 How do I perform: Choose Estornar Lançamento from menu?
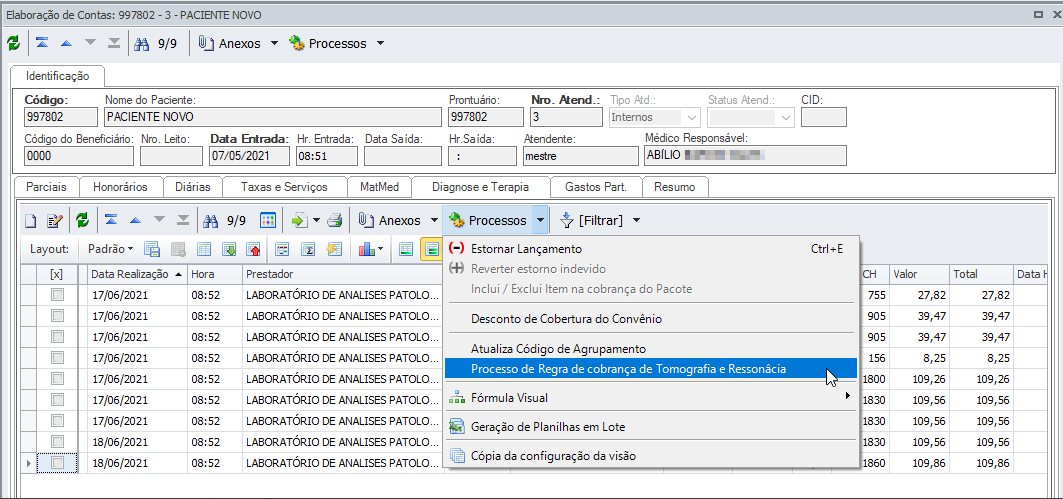[x=651, y=249]
